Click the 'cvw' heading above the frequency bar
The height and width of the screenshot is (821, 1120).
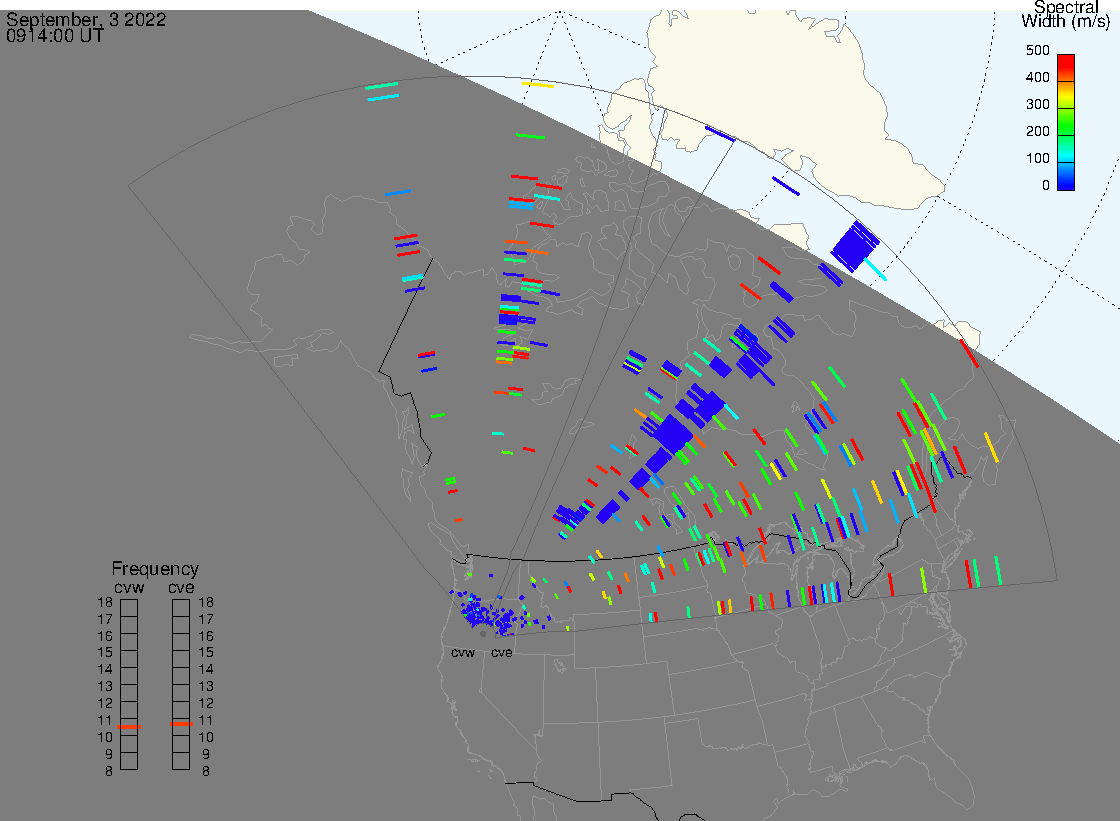pyautogui.click(x=129, y=587)
